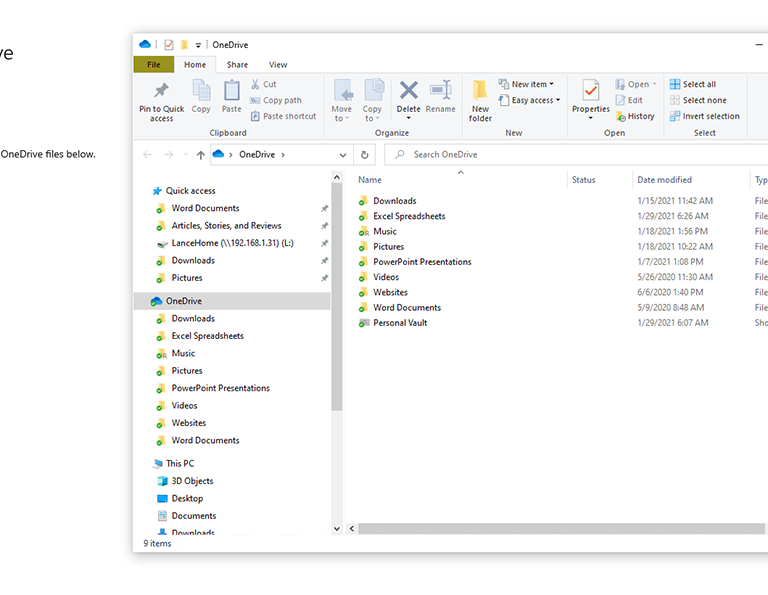Expand the address bar history dropdown
Viewport: 768px width, 595px height.
pyautogui.click(x=343, y=155)
